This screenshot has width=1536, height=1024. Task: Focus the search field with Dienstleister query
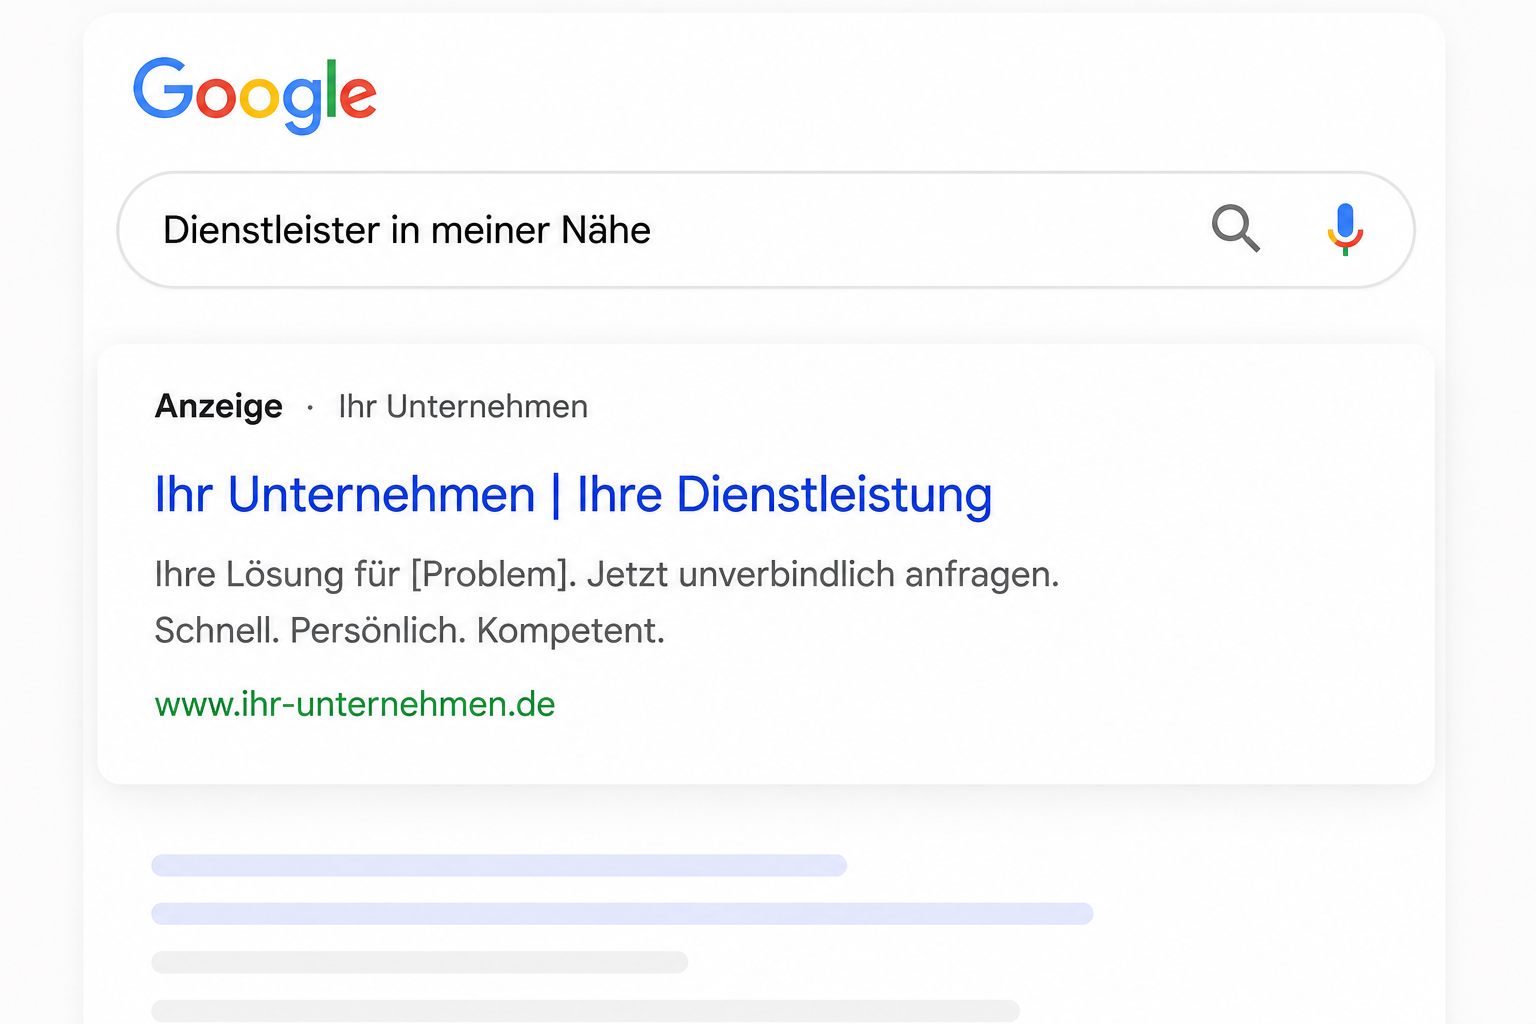[766, 230]
